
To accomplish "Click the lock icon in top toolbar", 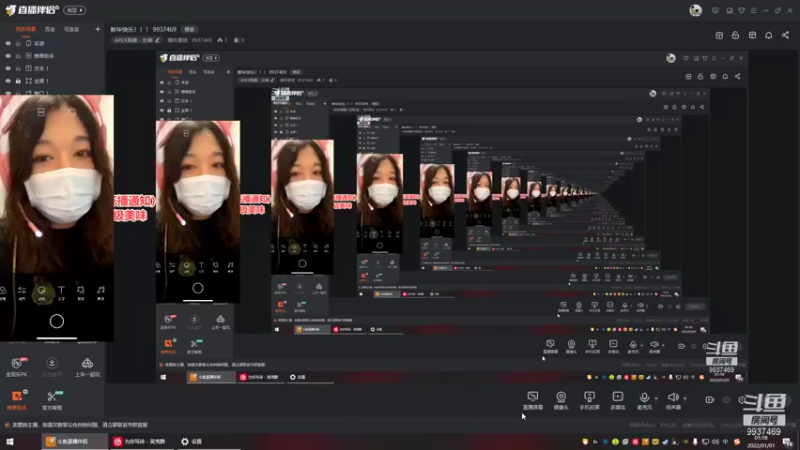I will (x=735, y=35).
